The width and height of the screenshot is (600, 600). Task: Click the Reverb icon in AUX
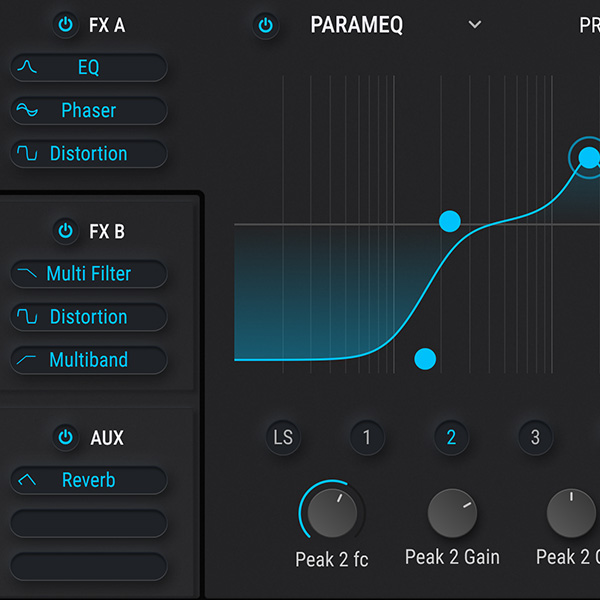click(x=28, y=481)
